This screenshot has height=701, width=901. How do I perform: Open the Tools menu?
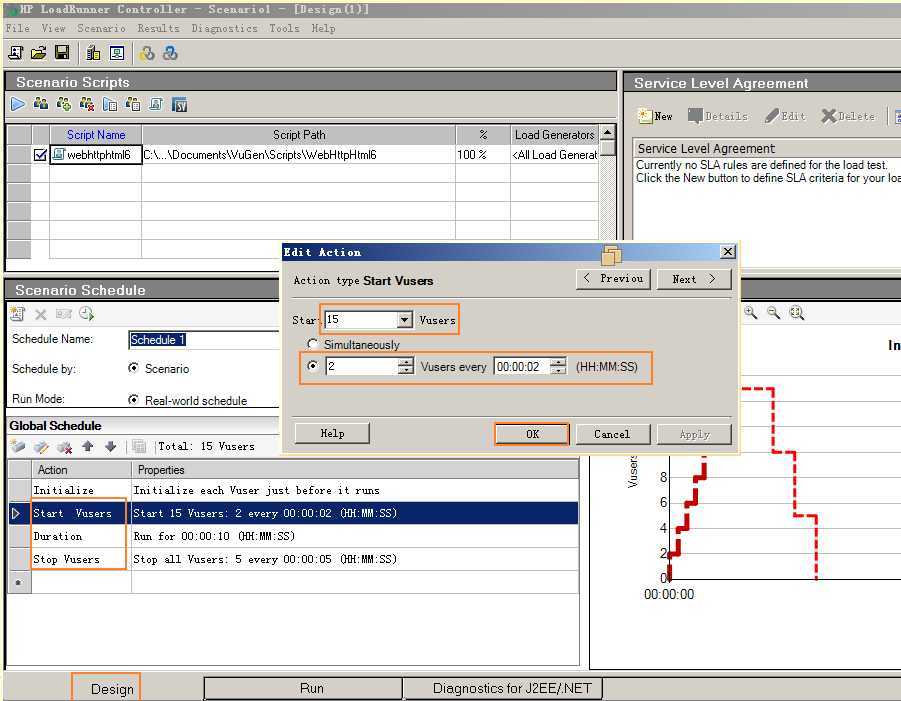pos(284,28)
